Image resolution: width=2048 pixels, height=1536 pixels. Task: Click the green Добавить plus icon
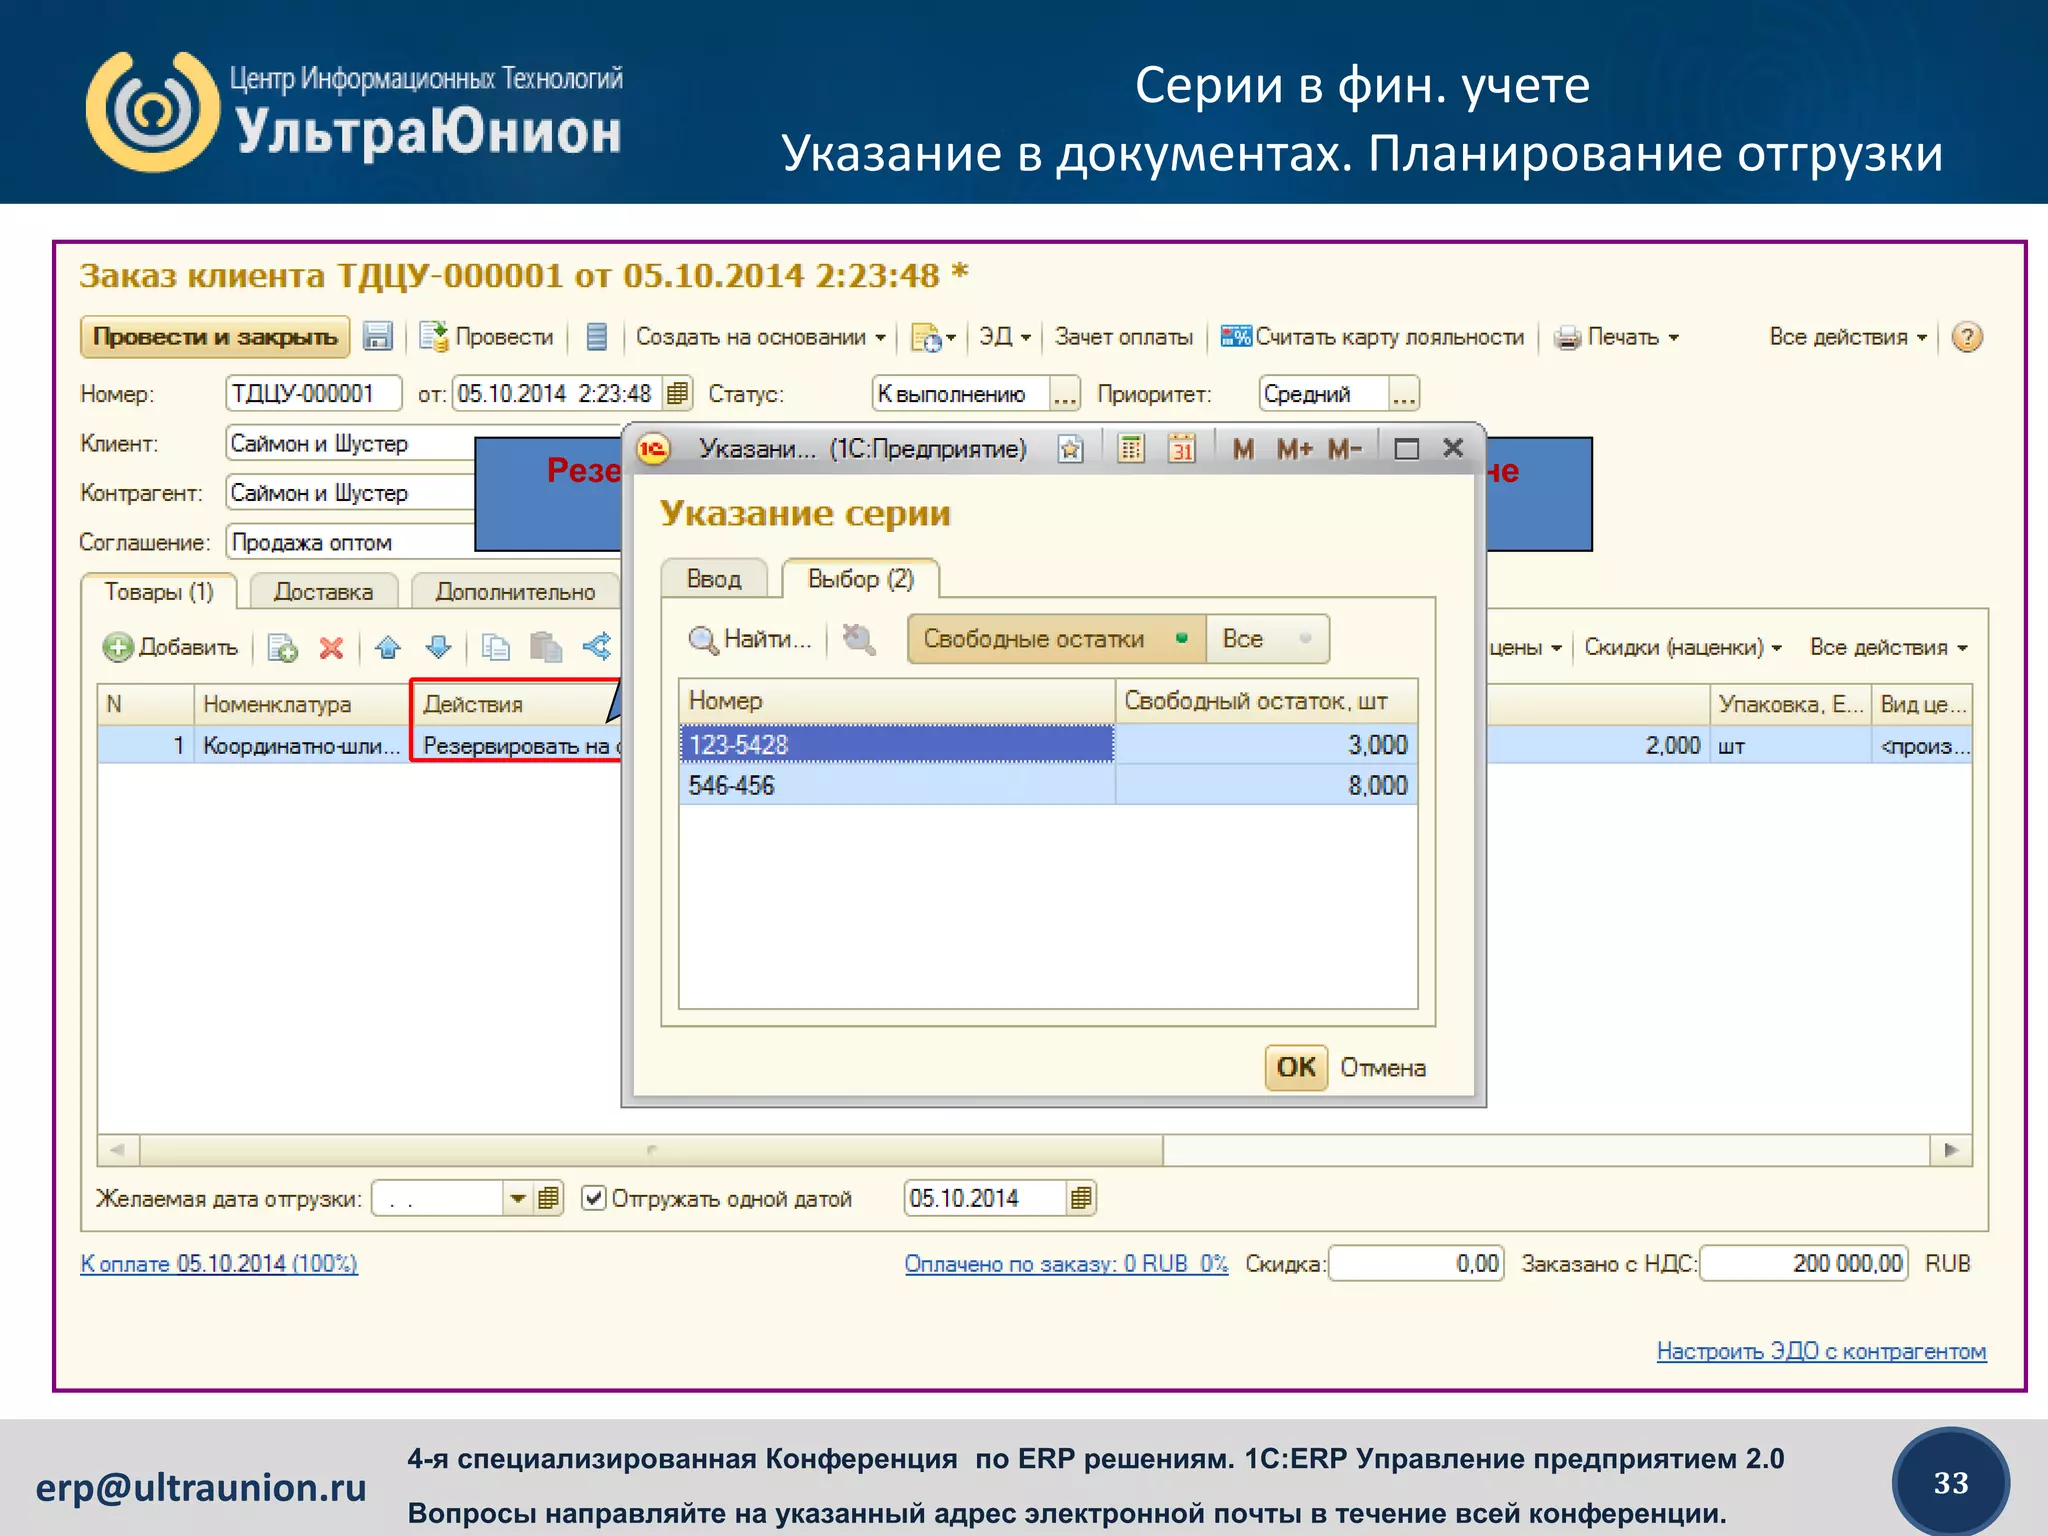pyautogui.click(x=118, y=647)
